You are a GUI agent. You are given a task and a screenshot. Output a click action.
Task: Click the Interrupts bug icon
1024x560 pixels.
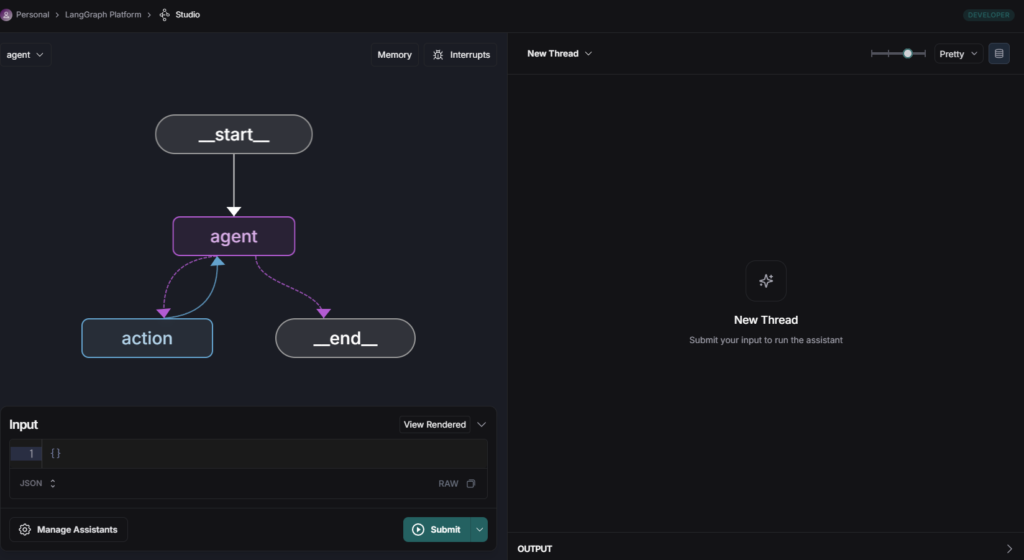coord(438,55)
